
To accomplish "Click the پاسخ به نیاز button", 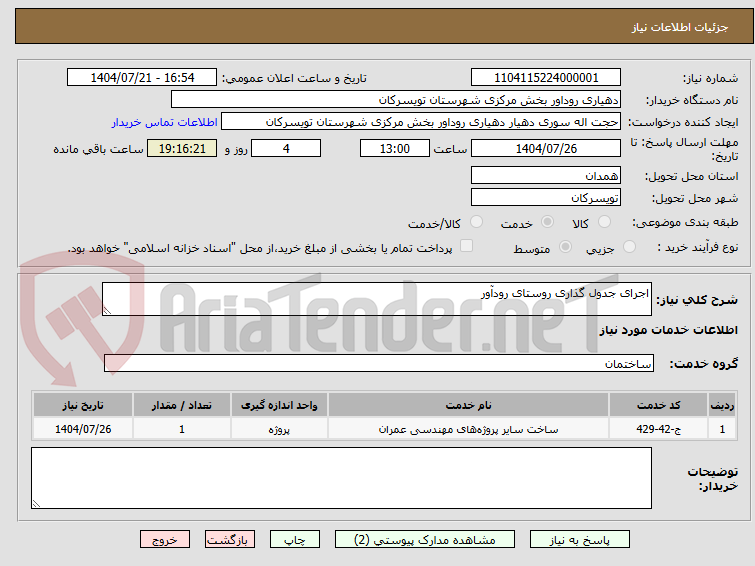I will coord(580,540).
